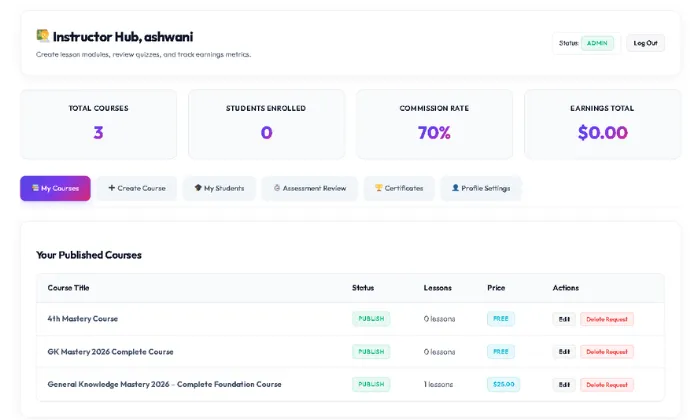
Task: Click FREE price badge of GK Mastery 2026 Complete Course
Action: pyautogui.click(x=500, y=352)
